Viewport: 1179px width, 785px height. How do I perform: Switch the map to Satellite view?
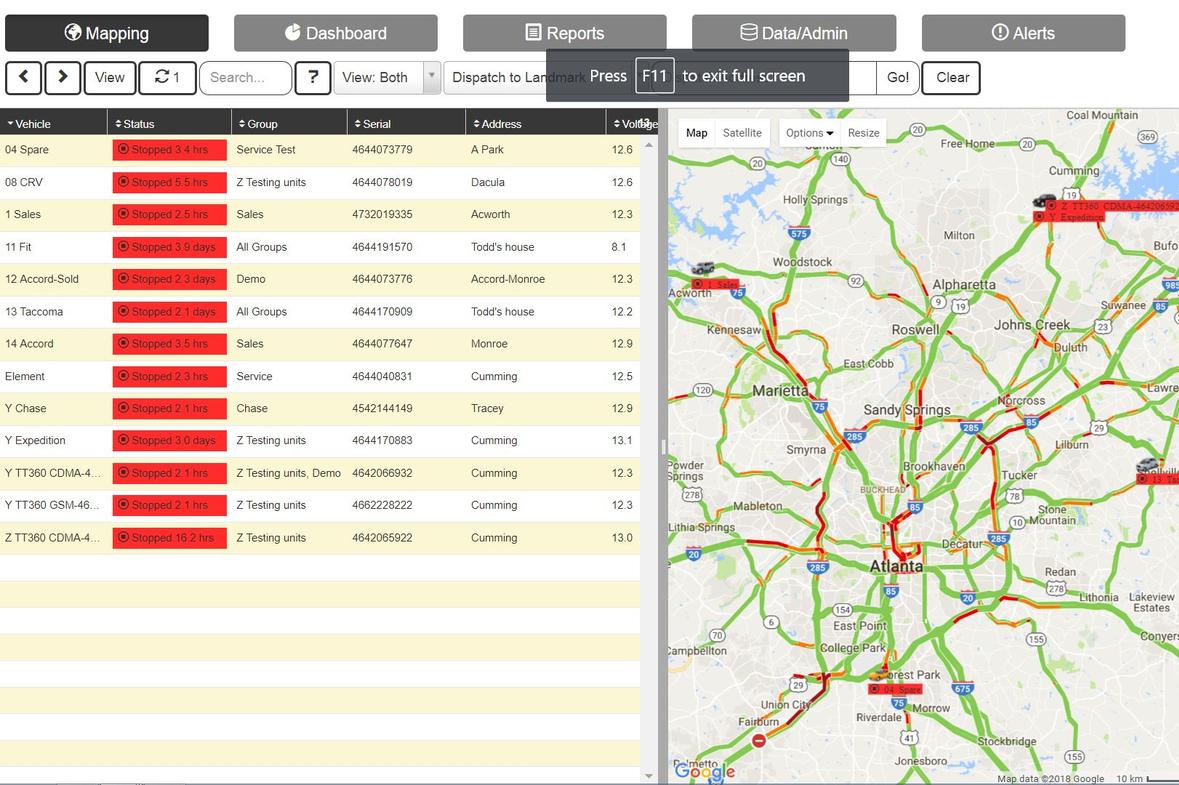click(x=742, y=133)
